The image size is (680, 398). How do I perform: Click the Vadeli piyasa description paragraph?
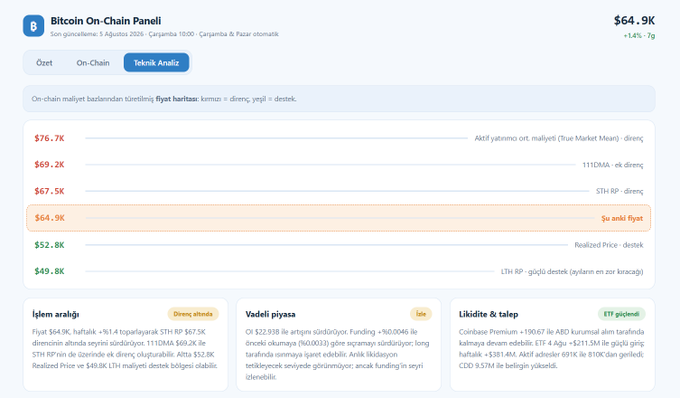click(x=338, y=354)
